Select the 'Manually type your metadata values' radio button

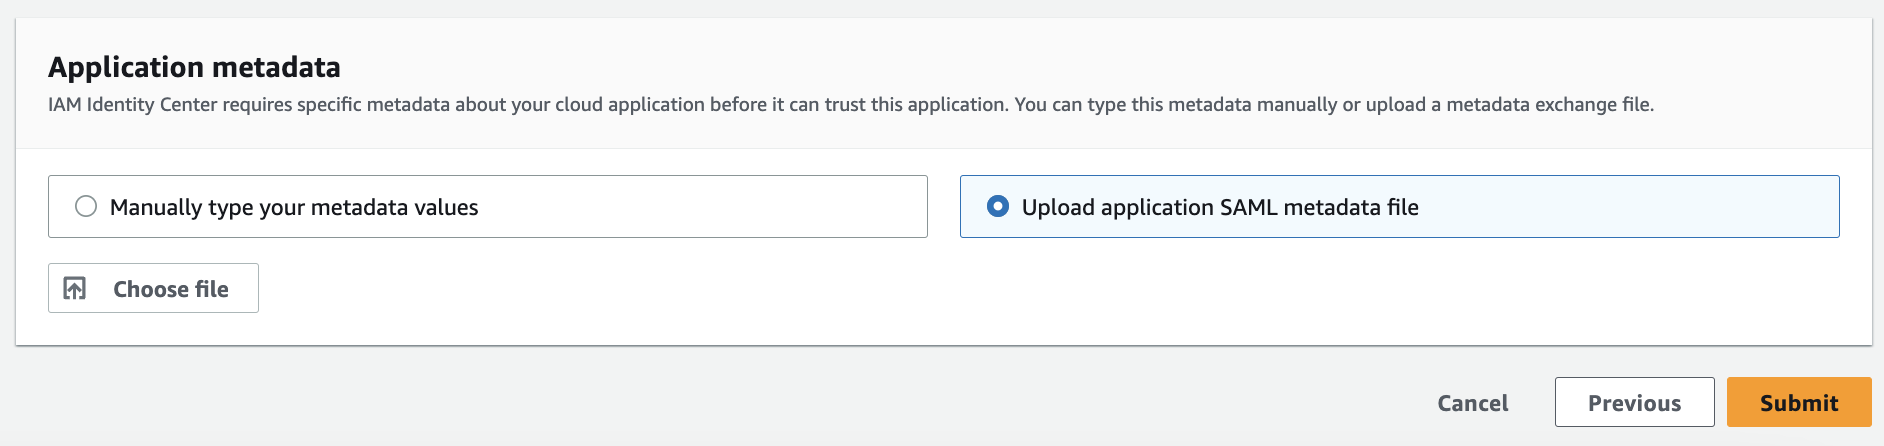(x=87, y=207)
